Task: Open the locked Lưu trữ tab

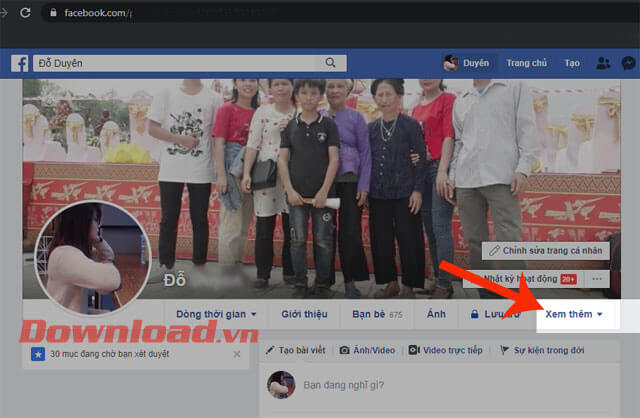Action: click(495, 314)
